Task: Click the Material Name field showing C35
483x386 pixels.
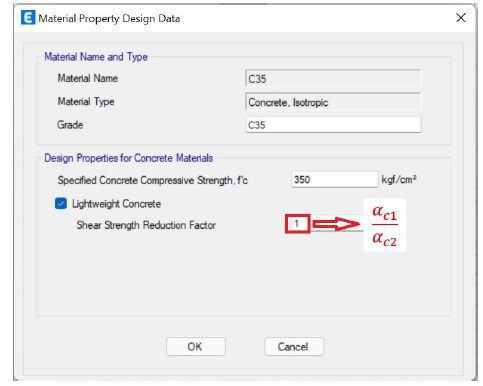Action: coord(333,79)
